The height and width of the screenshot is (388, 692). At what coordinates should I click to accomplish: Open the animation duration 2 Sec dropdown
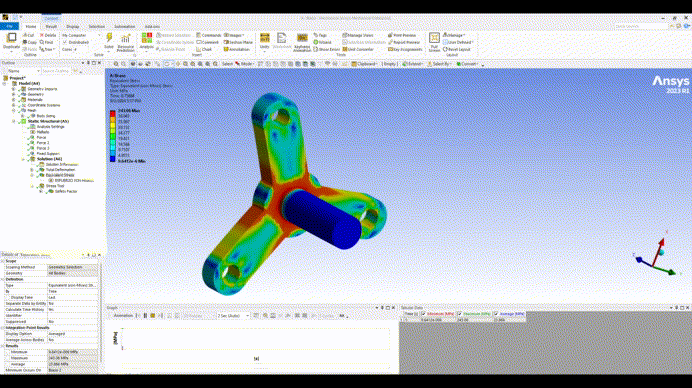pos(233,316)
